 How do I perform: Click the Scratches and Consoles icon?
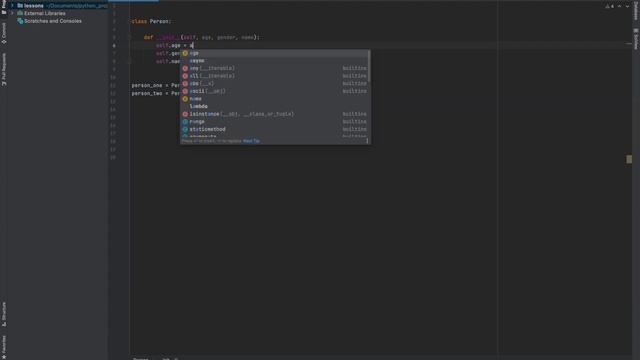(x=20, y=21)
